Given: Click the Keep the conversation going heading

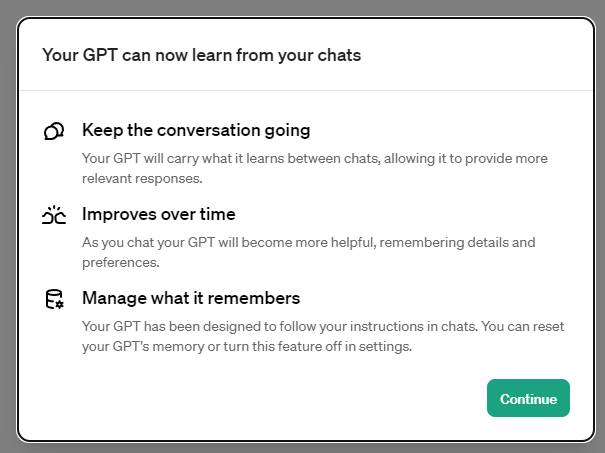Looking at the screenshot, I should pyautogui.click(x=196, y=130).
